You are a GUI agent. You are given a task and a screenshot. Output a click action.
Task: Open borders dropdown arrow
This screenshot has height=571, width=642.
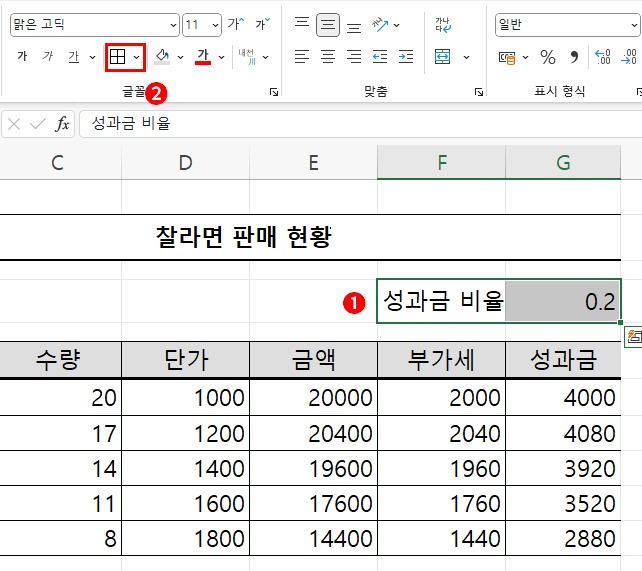click(137, 57)
